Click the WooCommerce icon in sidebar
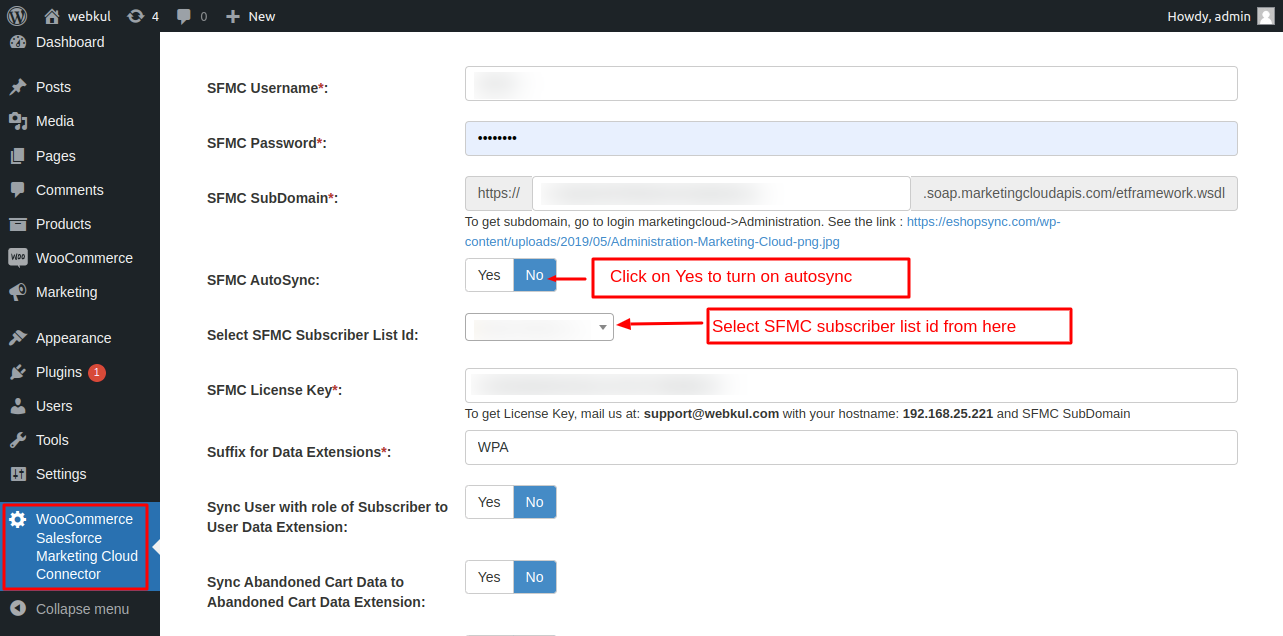 tap(18, 258)
